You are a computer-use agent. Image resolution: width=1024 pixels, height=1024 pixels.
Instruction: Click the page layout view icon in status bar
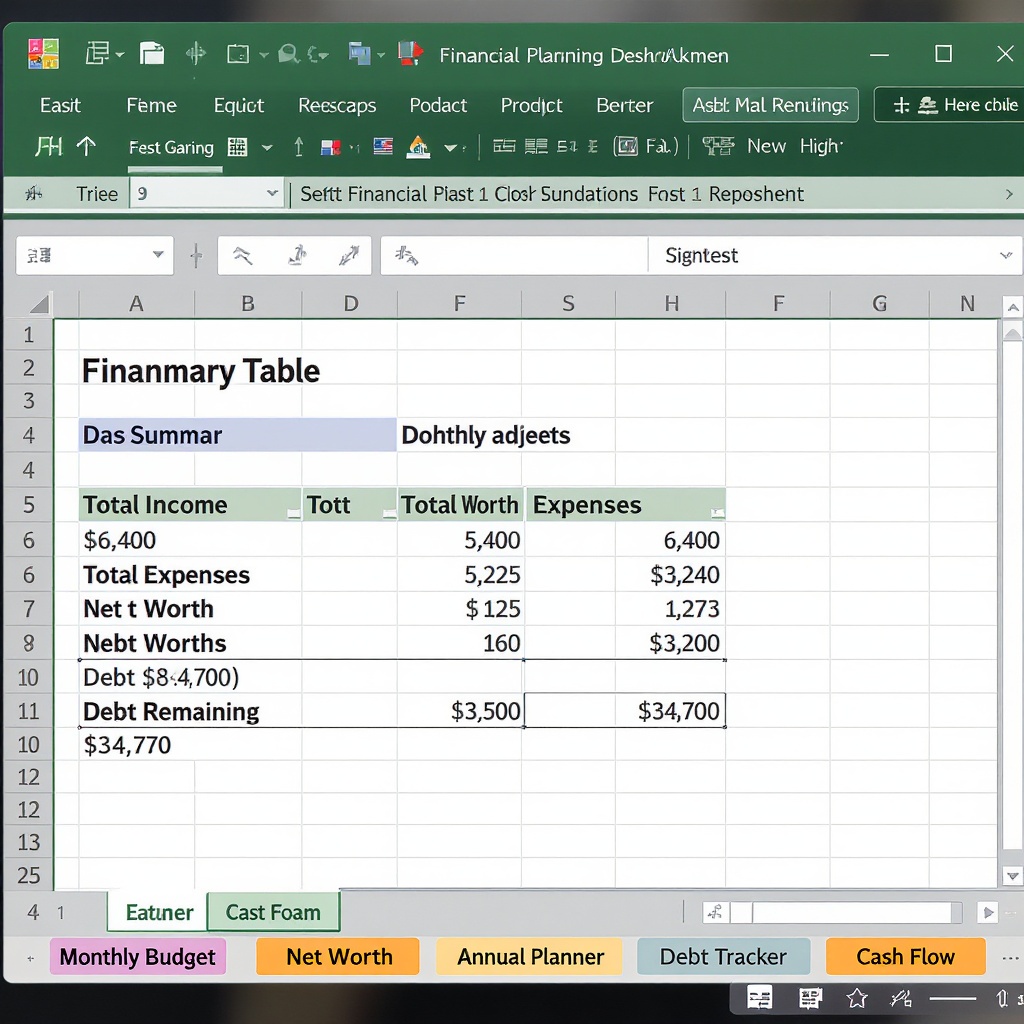coord(810,998)
